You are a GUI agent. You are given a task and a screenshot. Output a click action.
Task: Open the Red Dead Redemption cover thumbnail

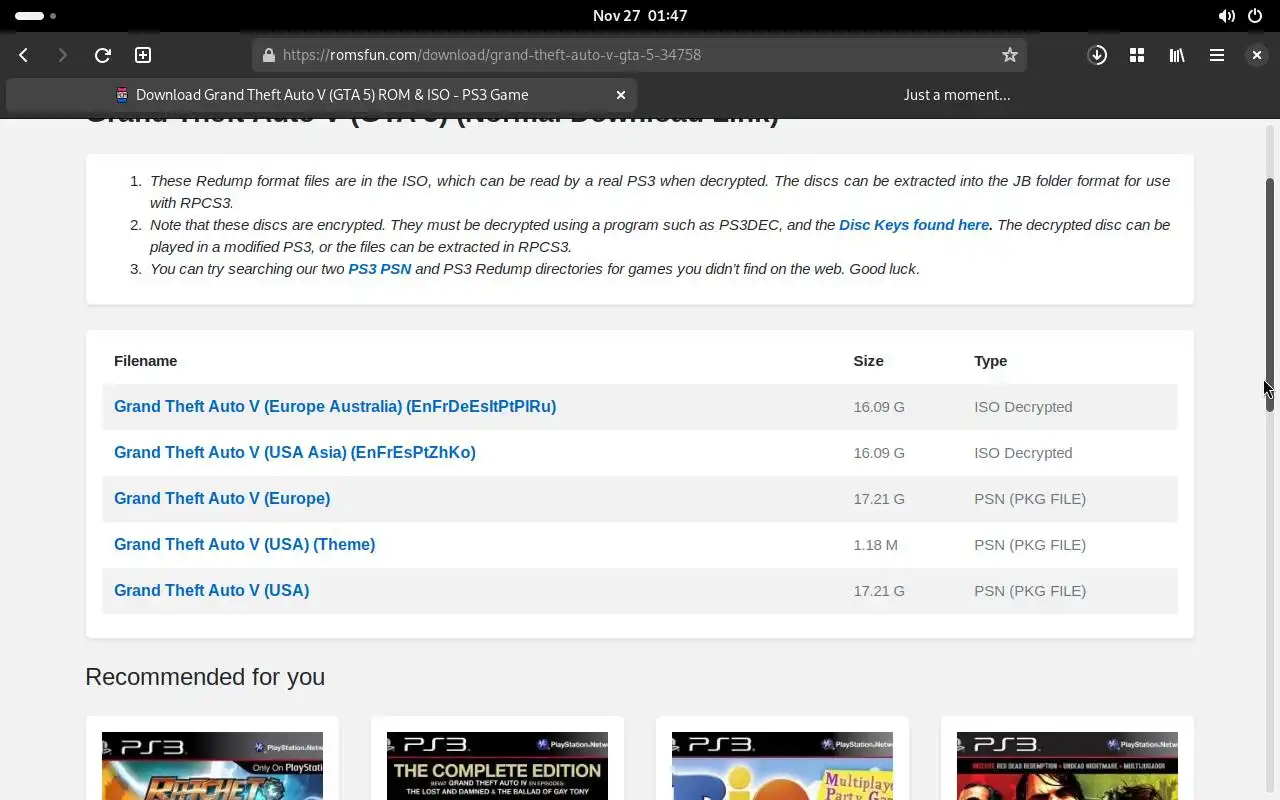(x=1067, y=766)
